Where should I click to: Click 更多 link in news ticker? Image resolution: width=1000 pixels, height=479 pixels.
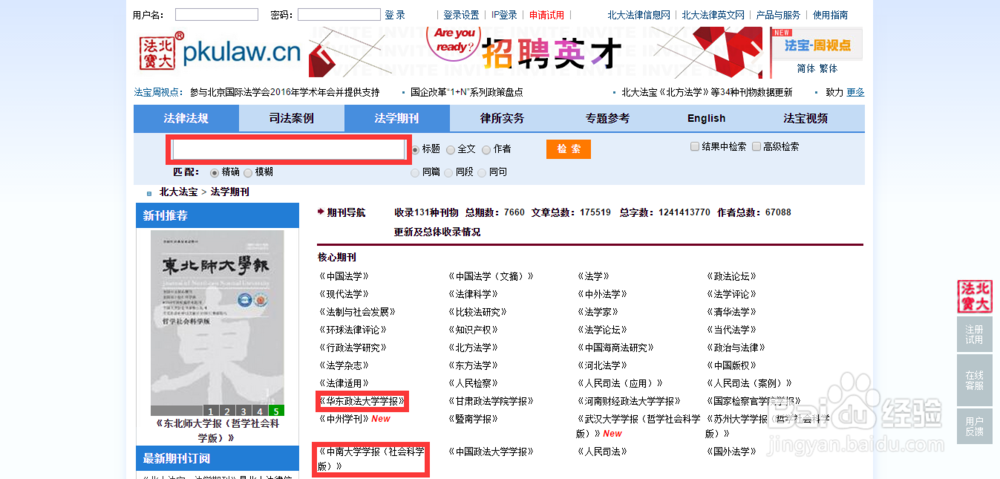855,92
